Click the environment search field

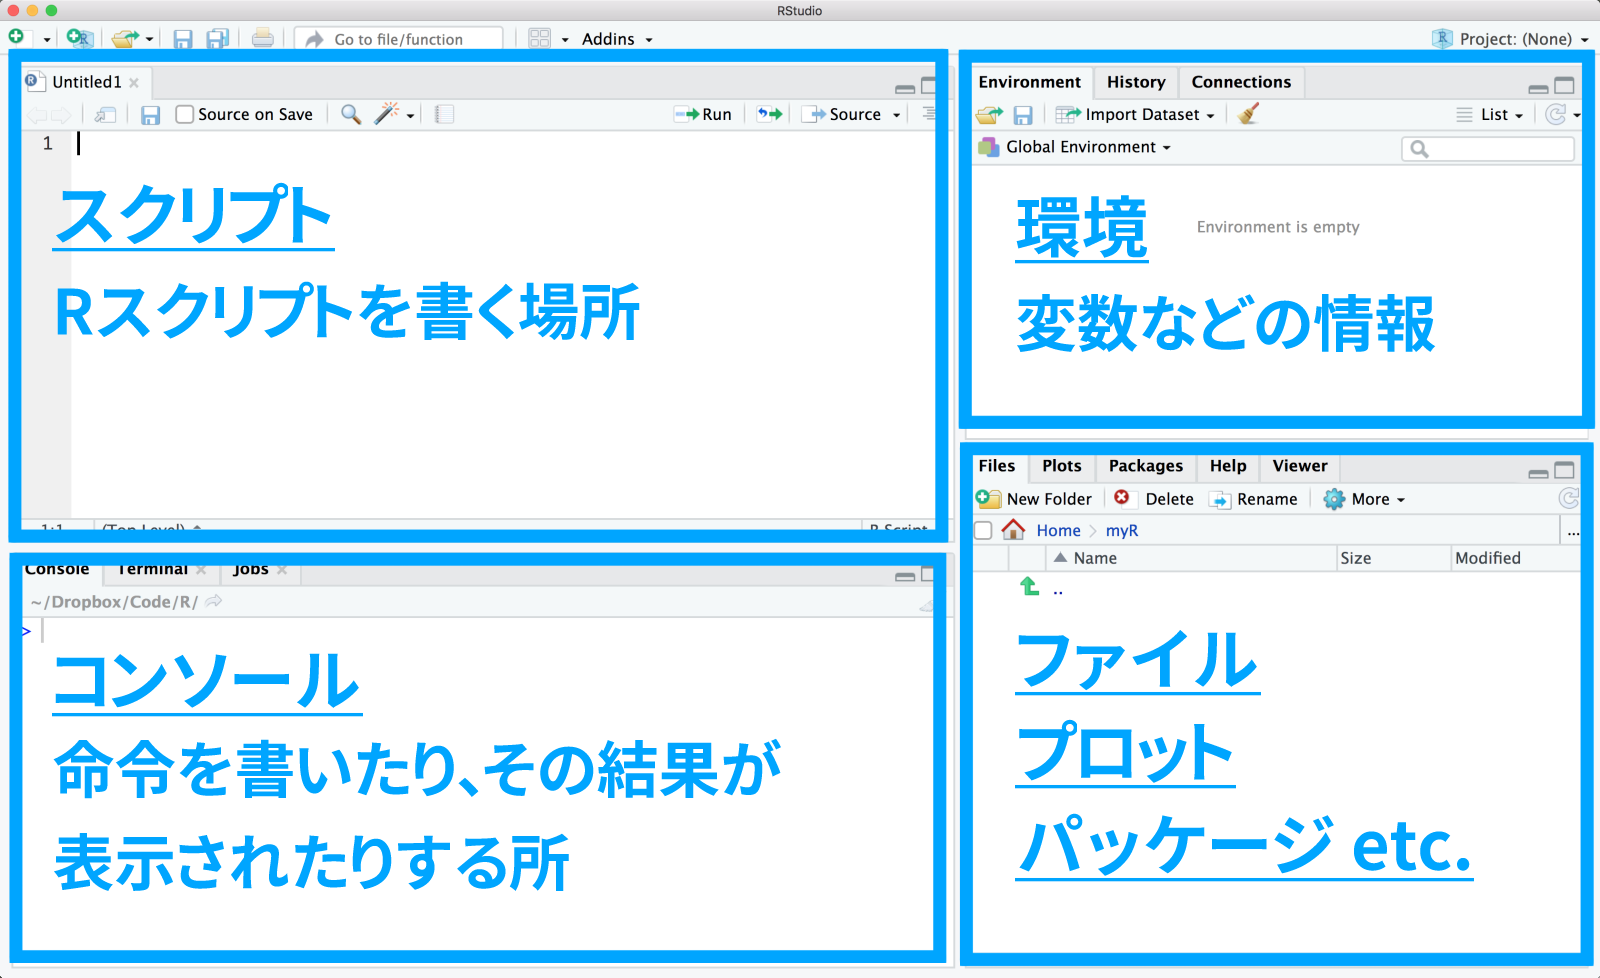[x=1497, y=149]
